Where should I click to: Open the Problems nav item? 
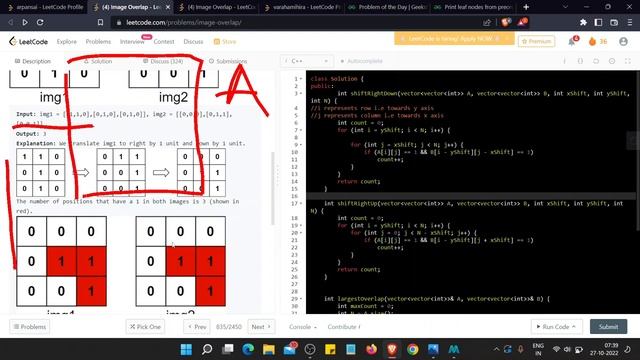pyautogui.click(x=98, y=42)
